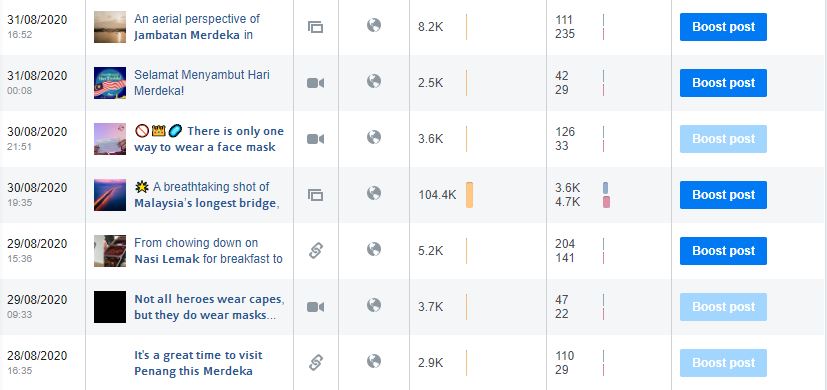The height and width of the screenshot is (390, 827).
Task: Click globe icon on Nasi Lemak post row
Action: [373, 249]
